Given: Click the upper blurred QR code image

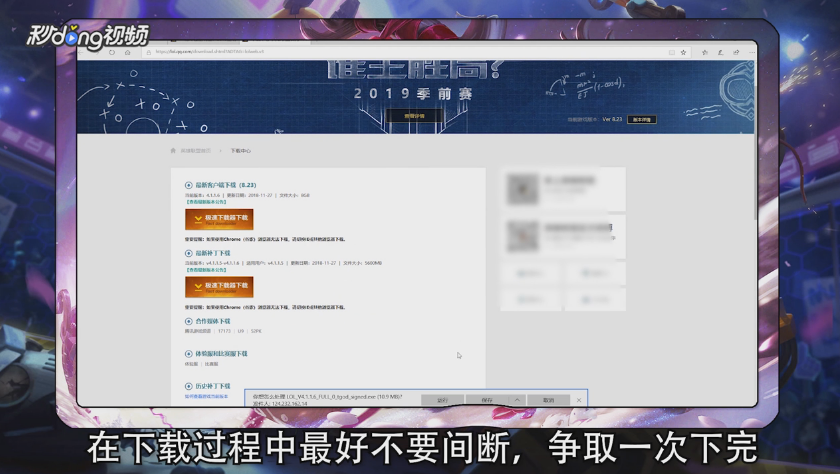Looking at the screenshot, I should pos(523,189).
